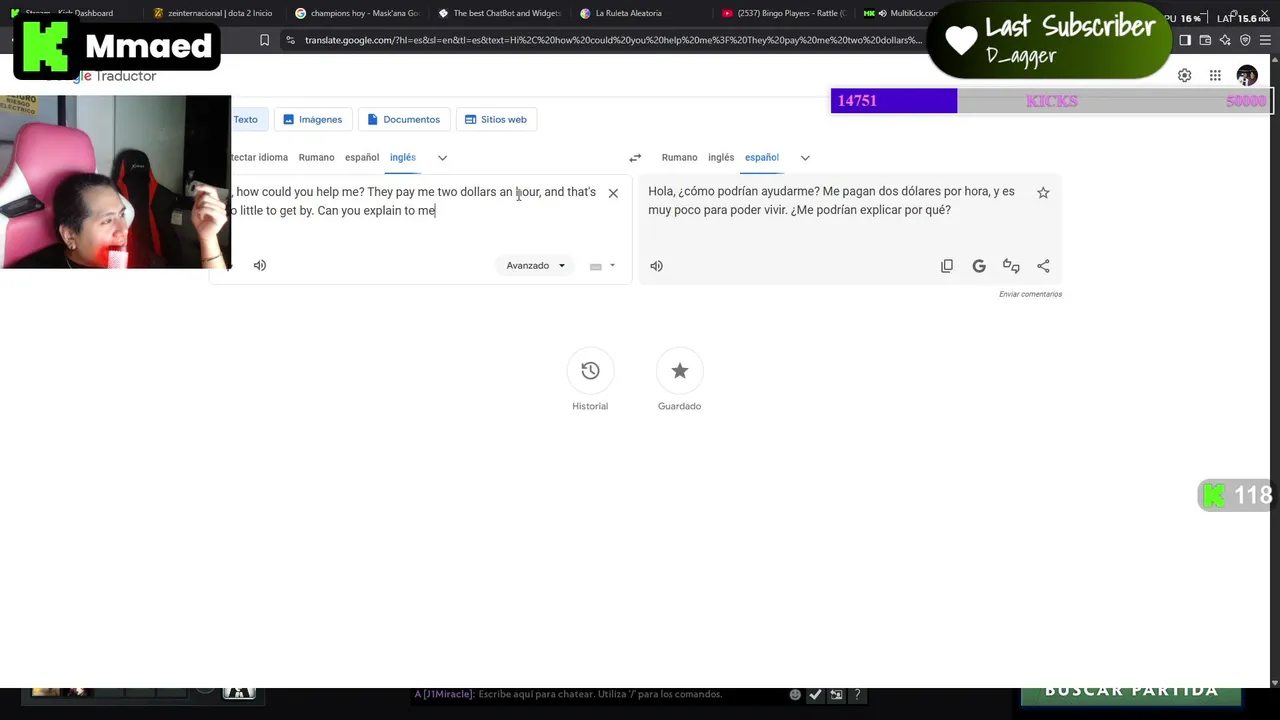
Task: Swap source and target languages
Action: click(635, 158)
